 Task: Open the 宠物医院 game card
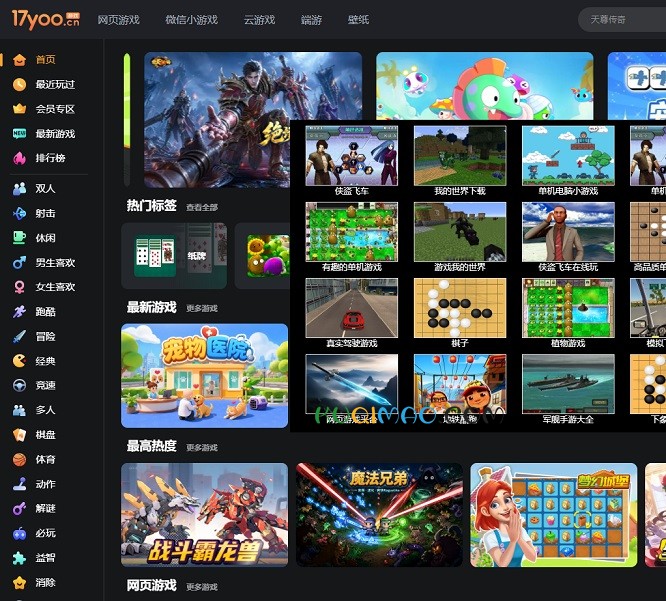[x=204, y=376]
